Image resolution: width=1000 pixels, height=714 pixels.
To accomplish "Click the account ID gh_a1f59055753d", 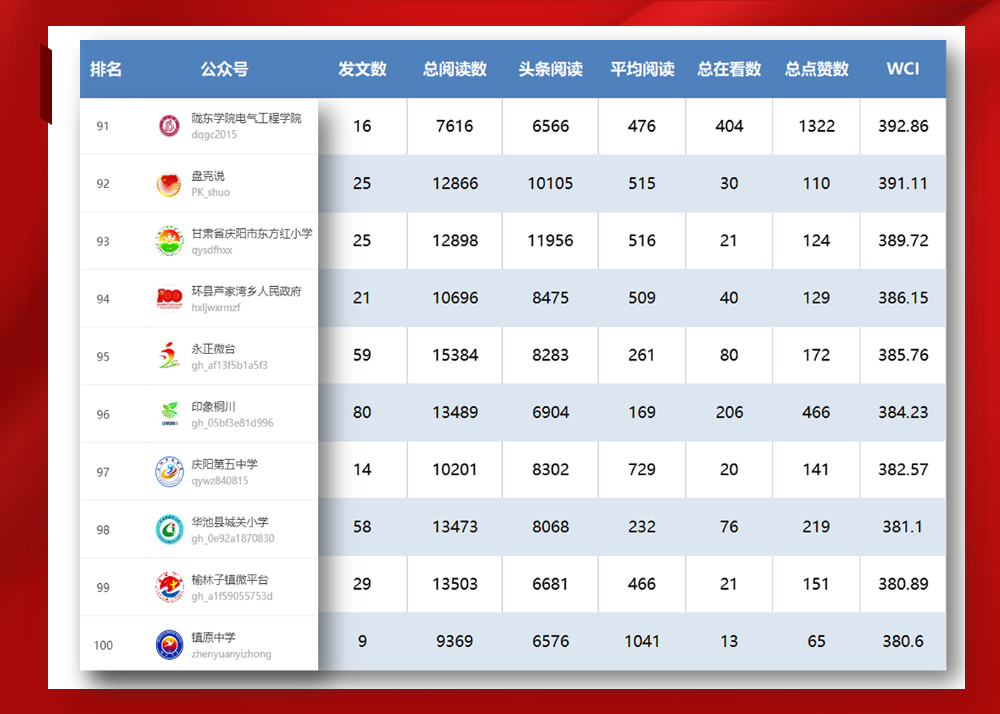I will tap(232, 596).
